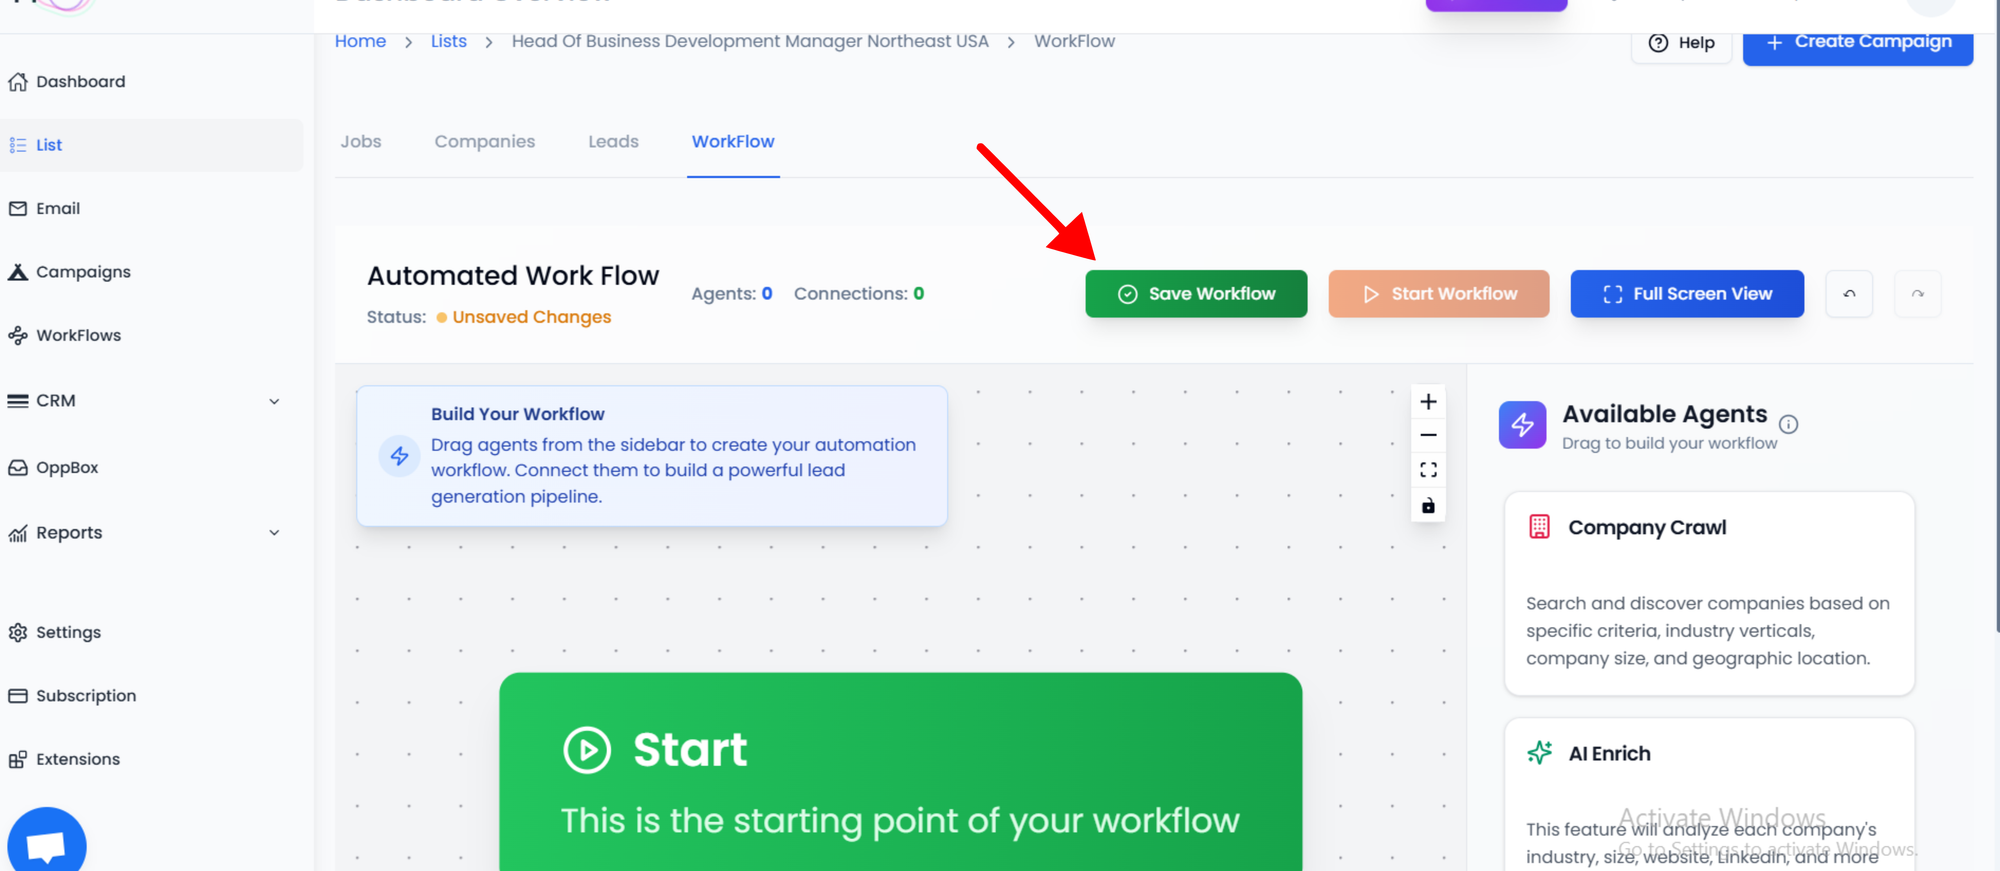Go to Lists breadcrumb link
This screenshot has height=871, width=2000.
[448, 41]
